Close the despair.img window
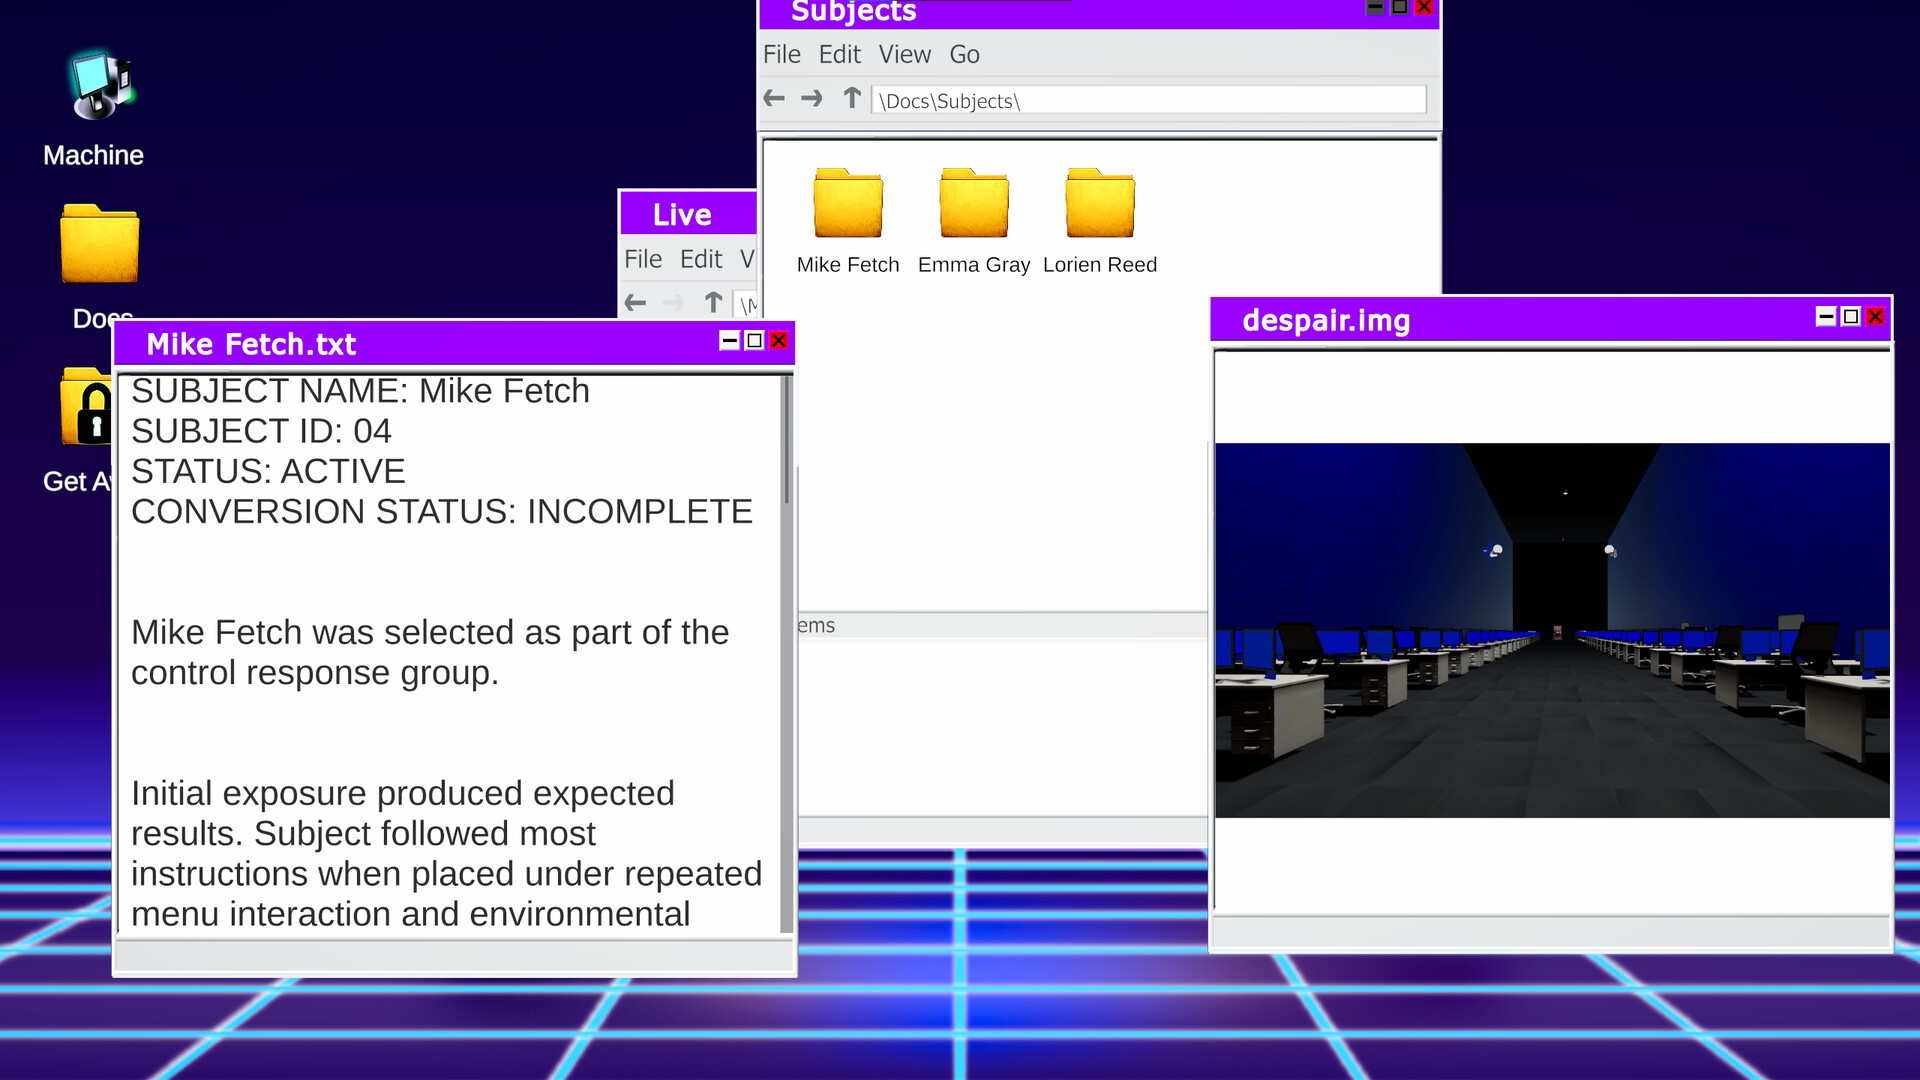 1876,317
